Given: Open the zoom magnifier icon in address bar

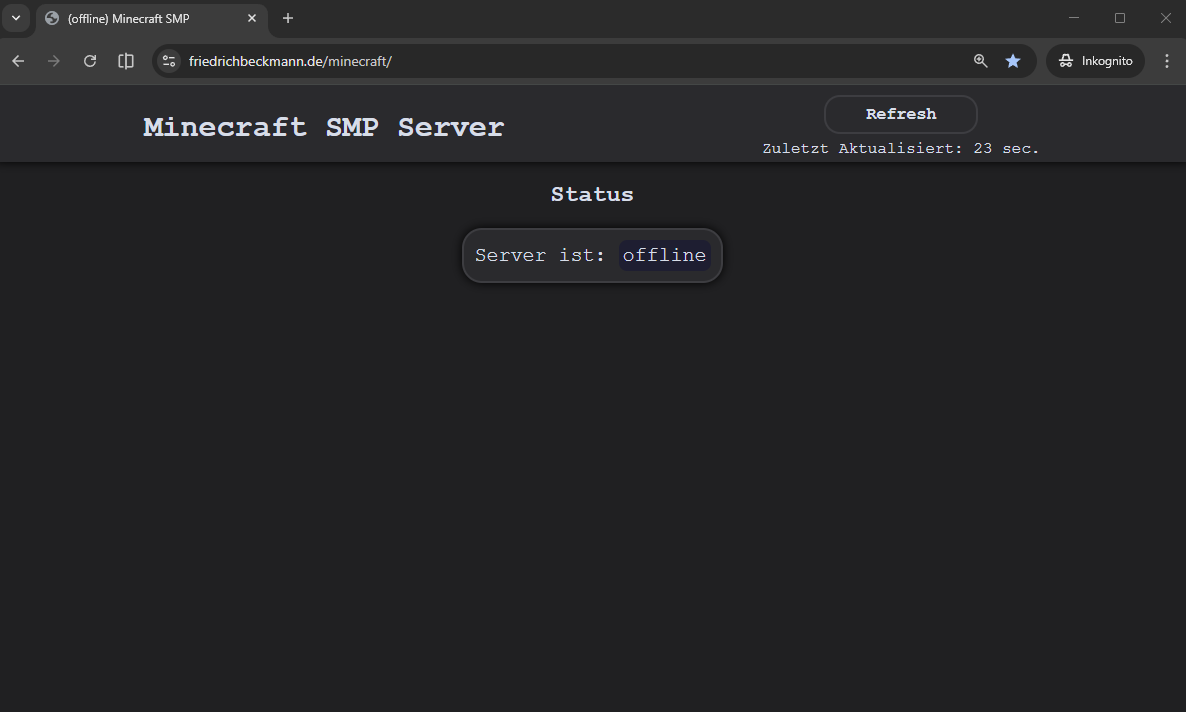Looking at the screenshot, I should pyautogui.click(x=980, y=61).
